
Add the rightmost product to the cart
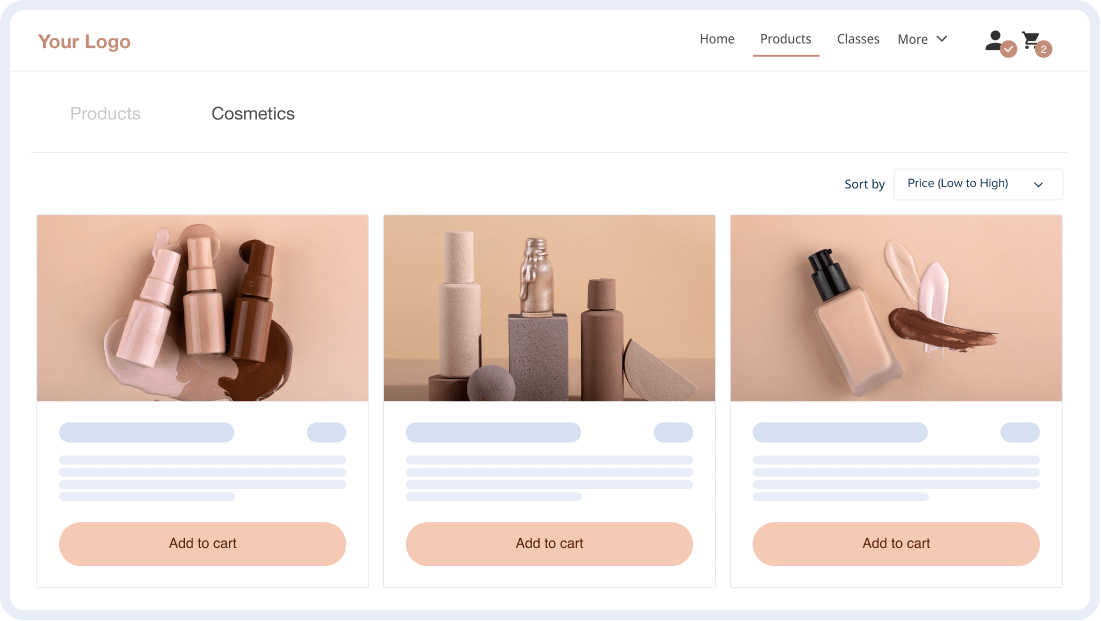[x=895, y=544]
